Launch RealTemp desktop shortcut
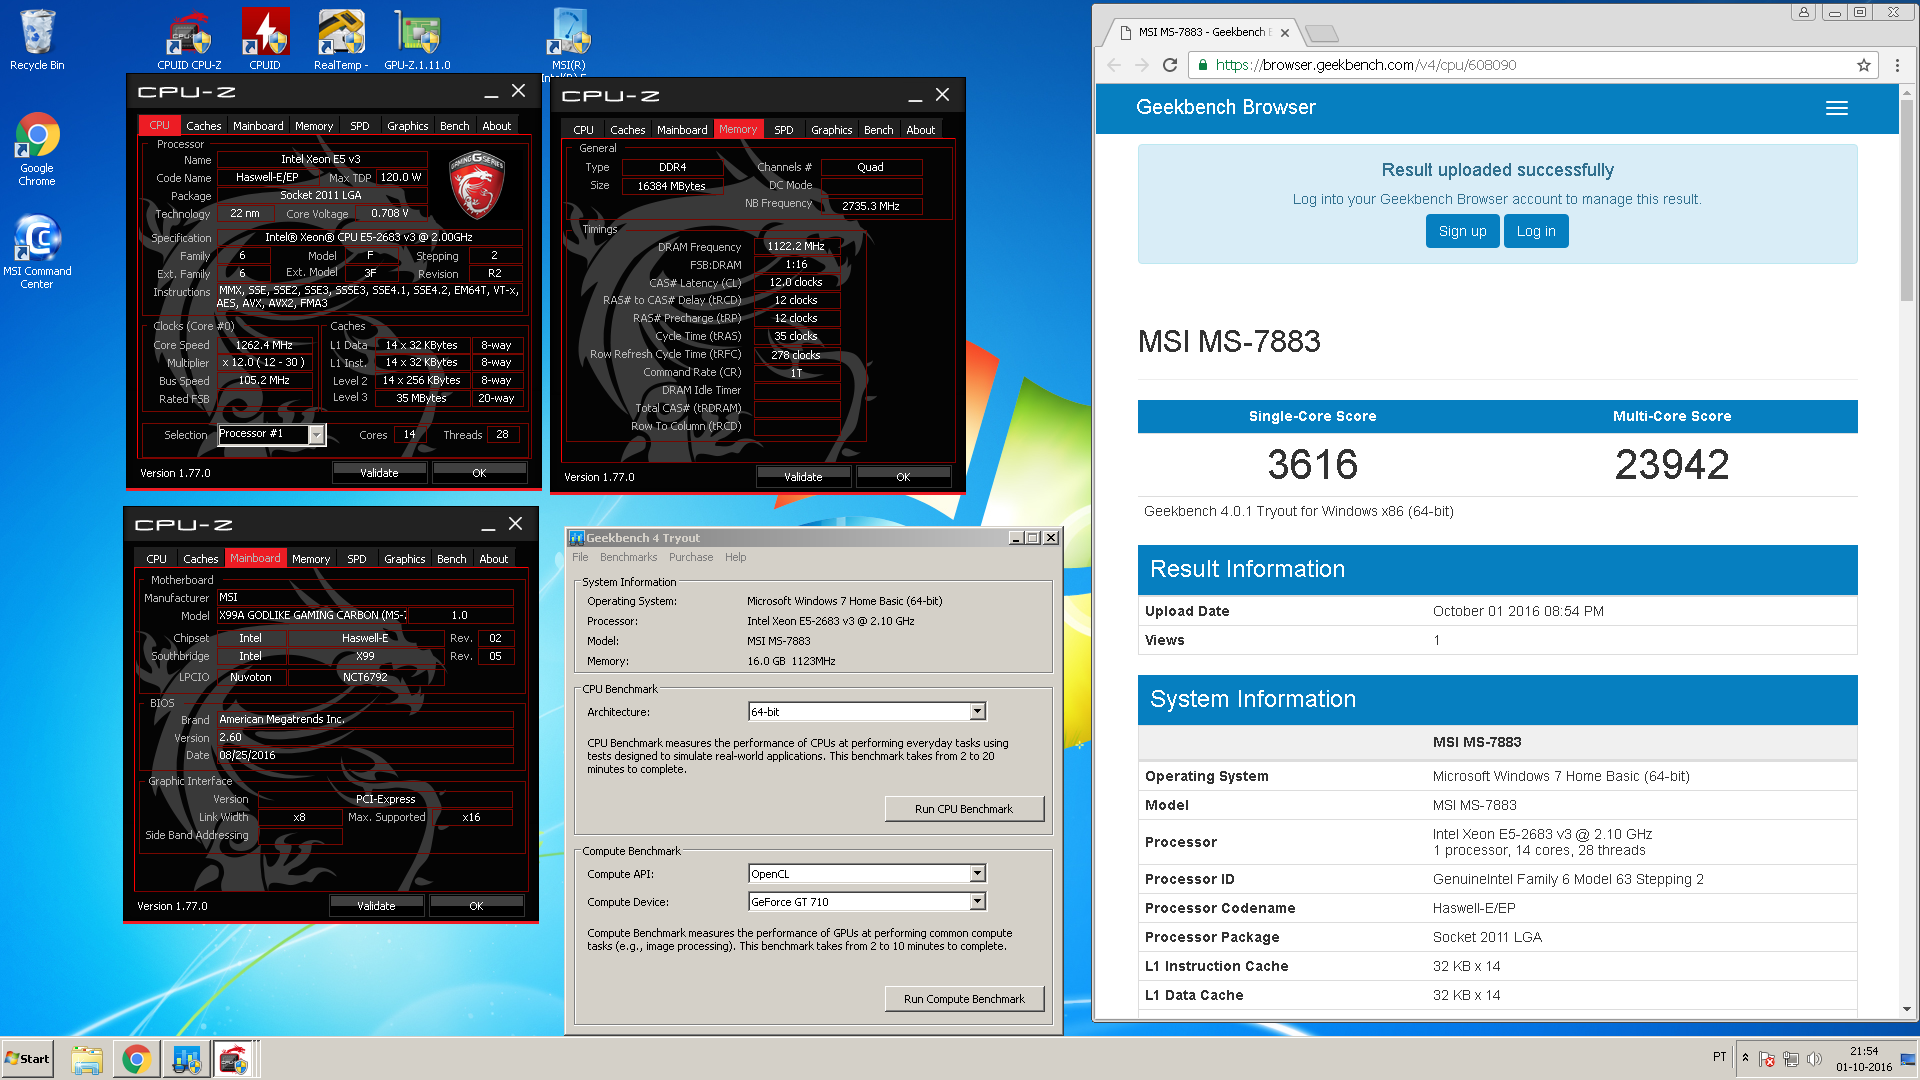This screenshot has height=1080, width=1920. click(x=341, y=40)
